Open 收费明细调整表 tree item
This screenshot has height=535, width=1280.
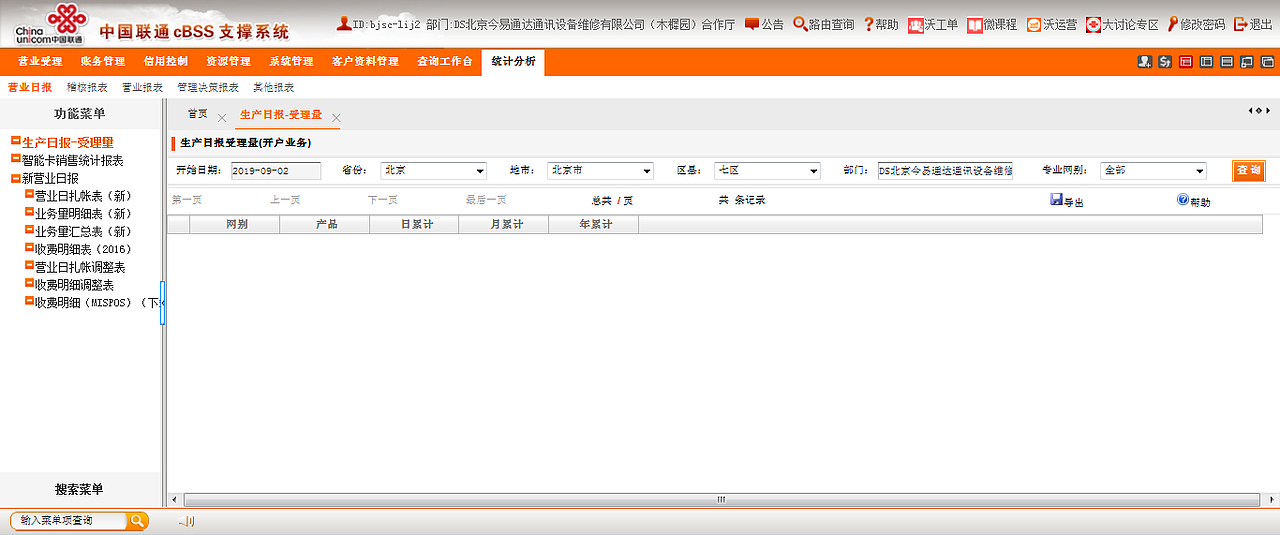74,285
